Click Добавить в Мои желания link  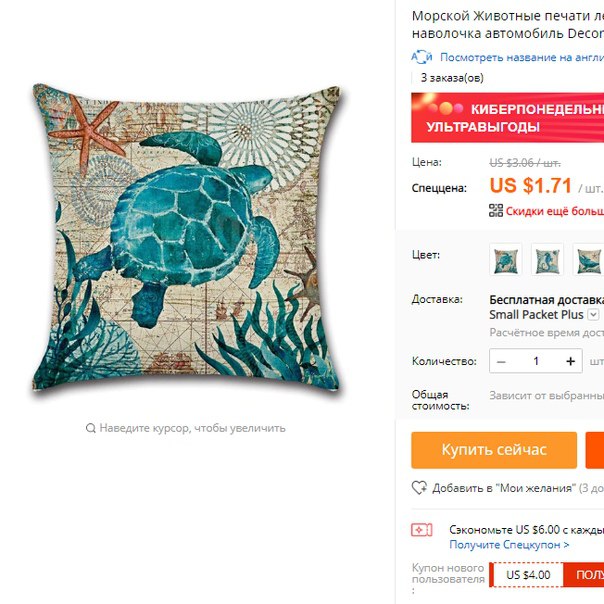tap(504, 488)
